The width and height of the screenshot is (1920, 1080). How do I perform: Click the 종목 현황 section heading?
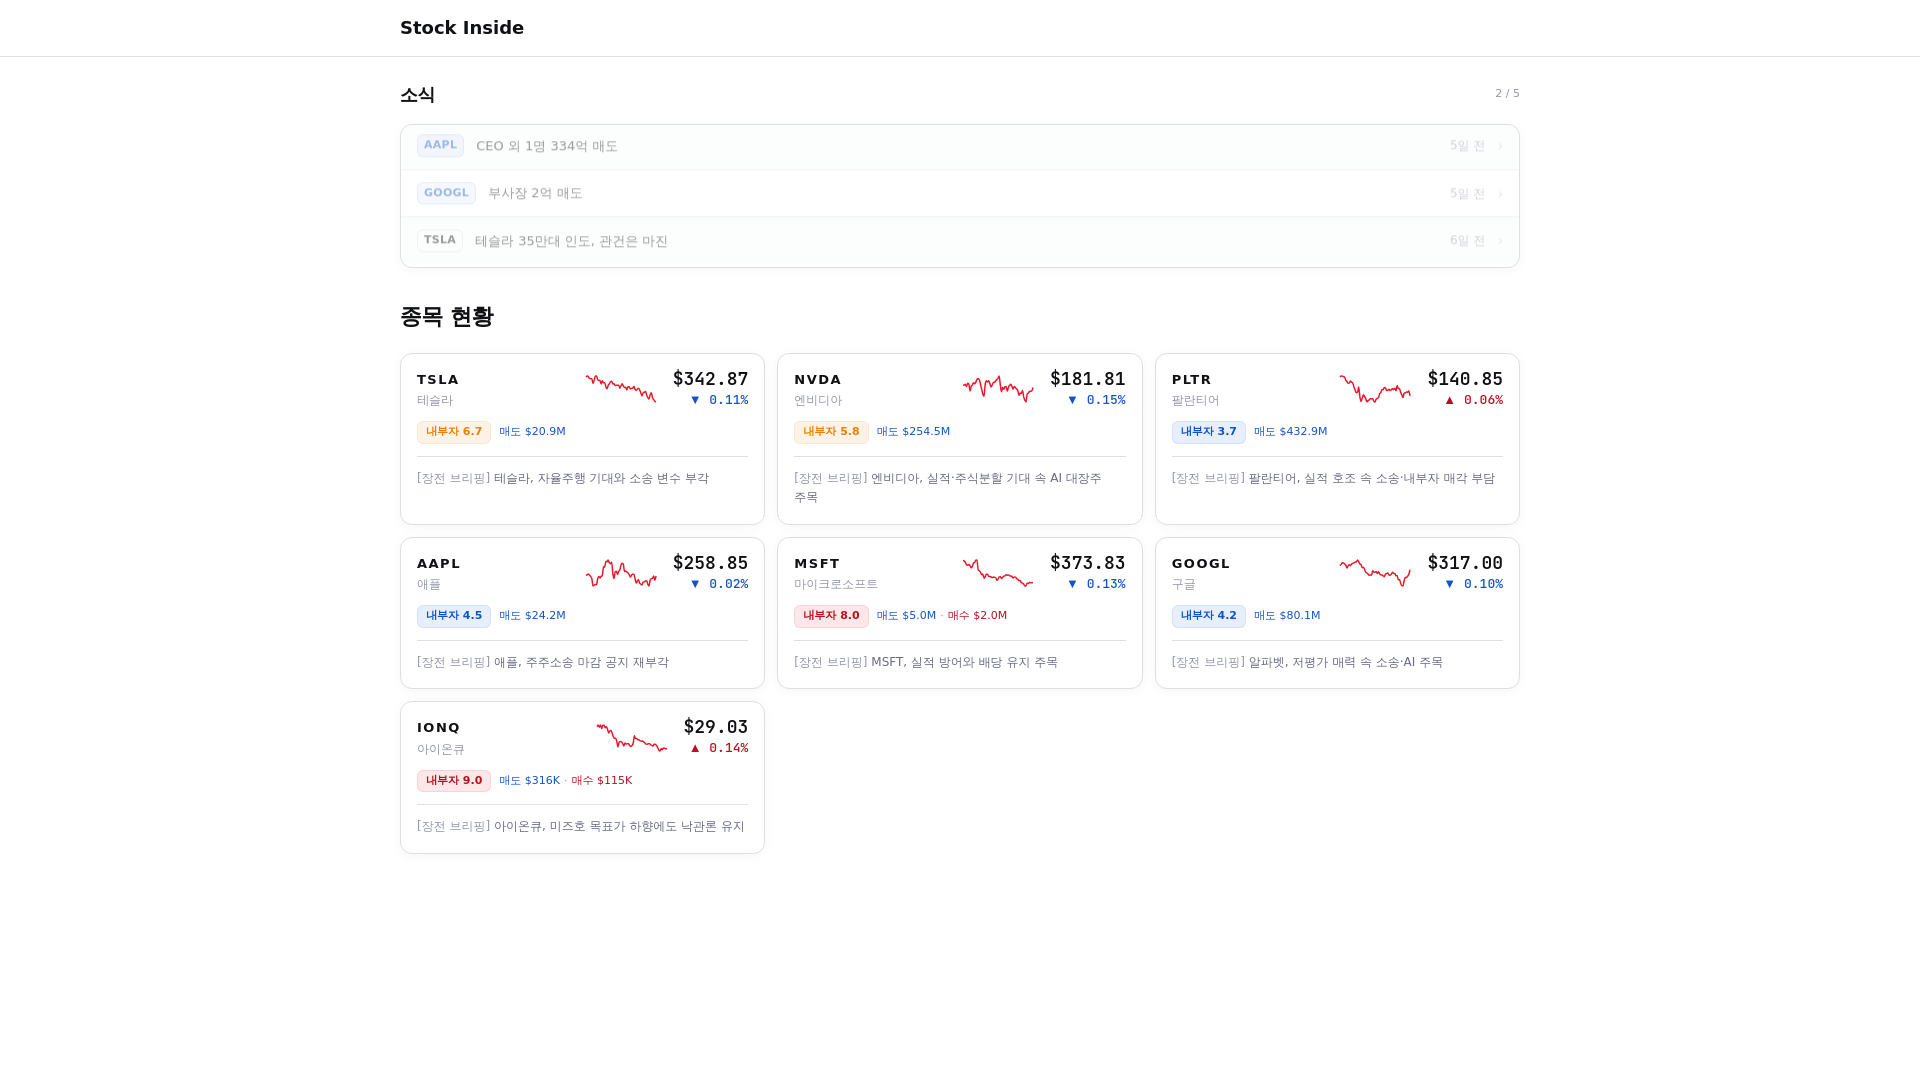tap(447, 317)
